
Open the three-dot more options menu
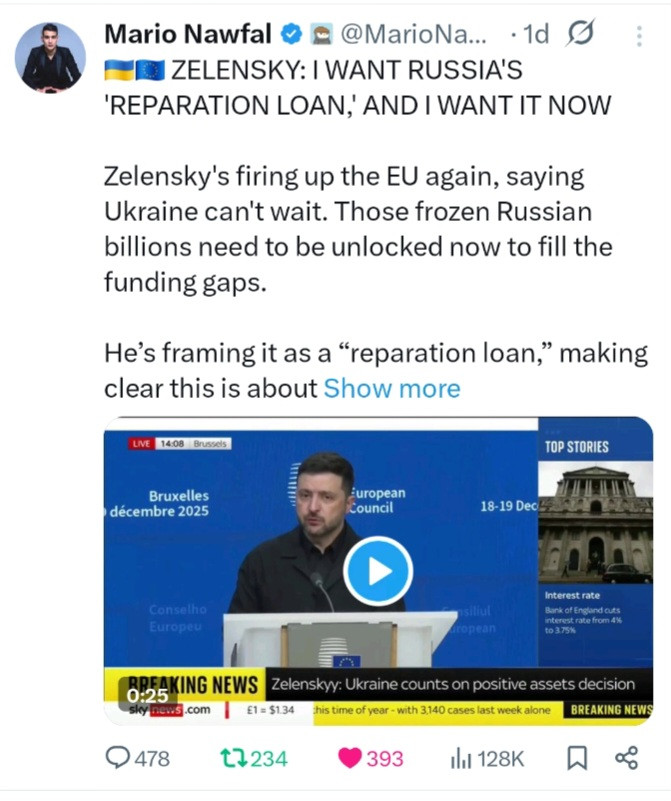[639, 36]
